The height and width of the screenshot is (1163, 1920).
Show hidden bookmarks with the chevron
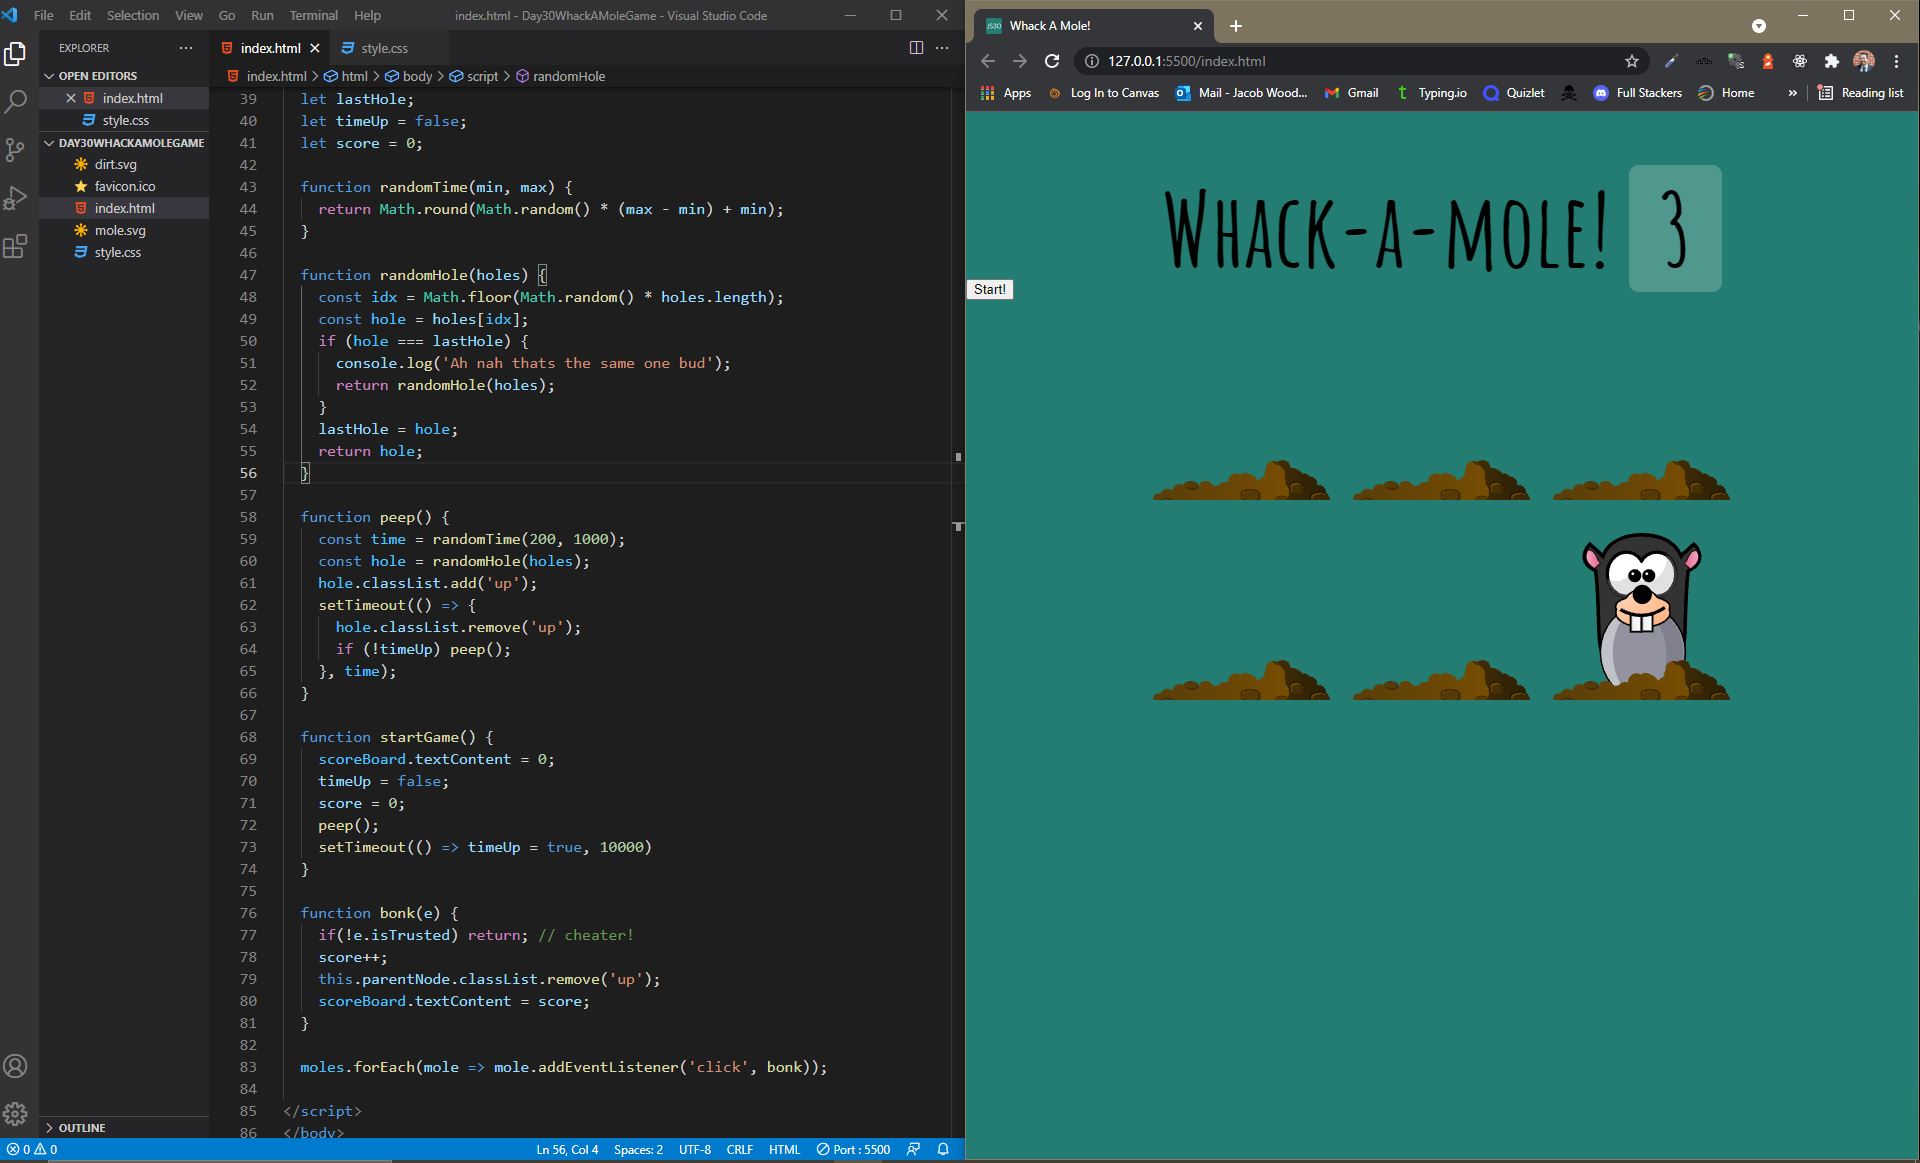point(1793,93)
